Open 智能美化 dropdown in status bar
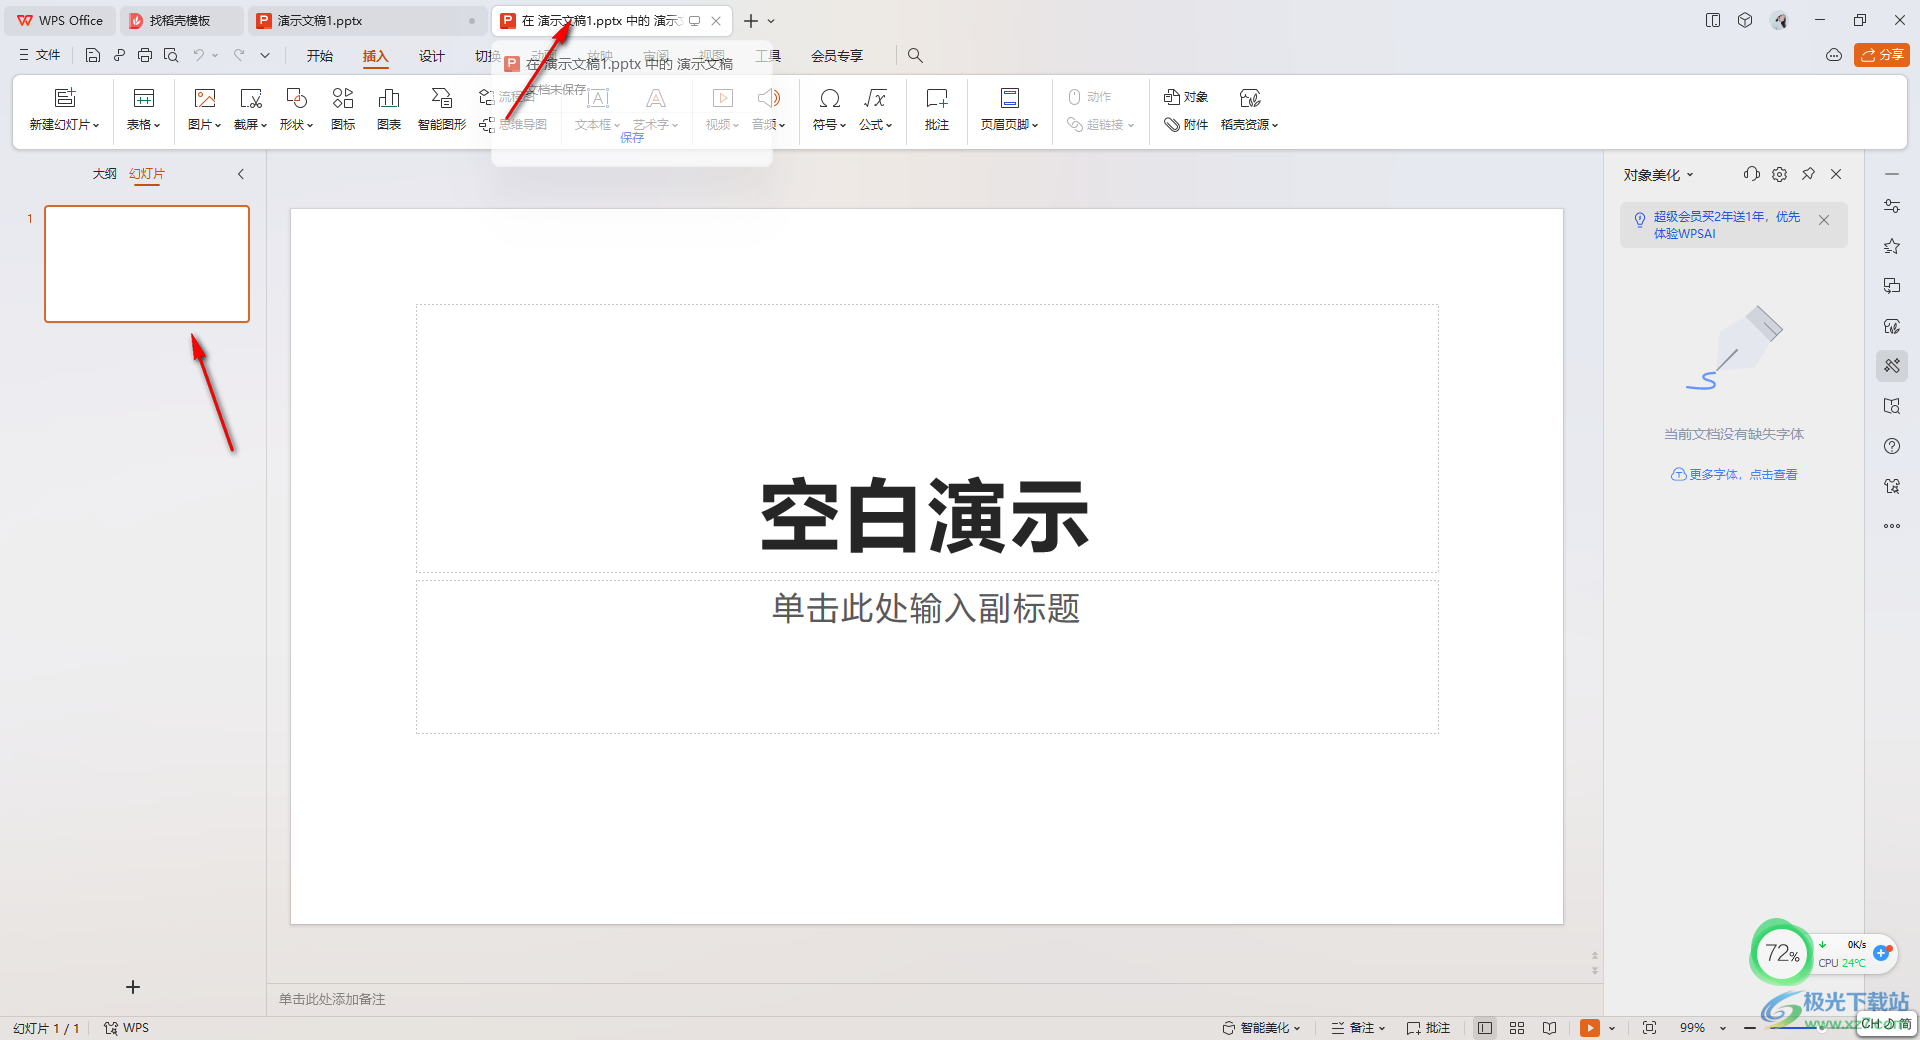This screenshot has width=1920, height=1040. click(1261, 1028)
